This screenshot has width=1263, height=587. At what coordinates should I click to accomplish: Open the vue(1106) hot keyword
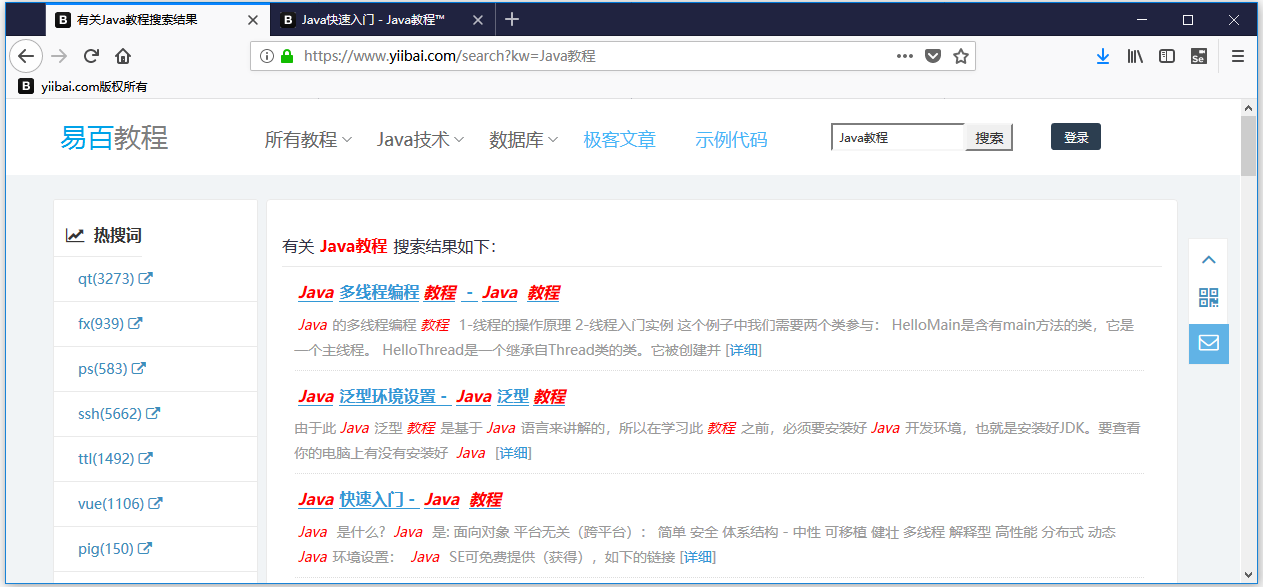(111, 504)
